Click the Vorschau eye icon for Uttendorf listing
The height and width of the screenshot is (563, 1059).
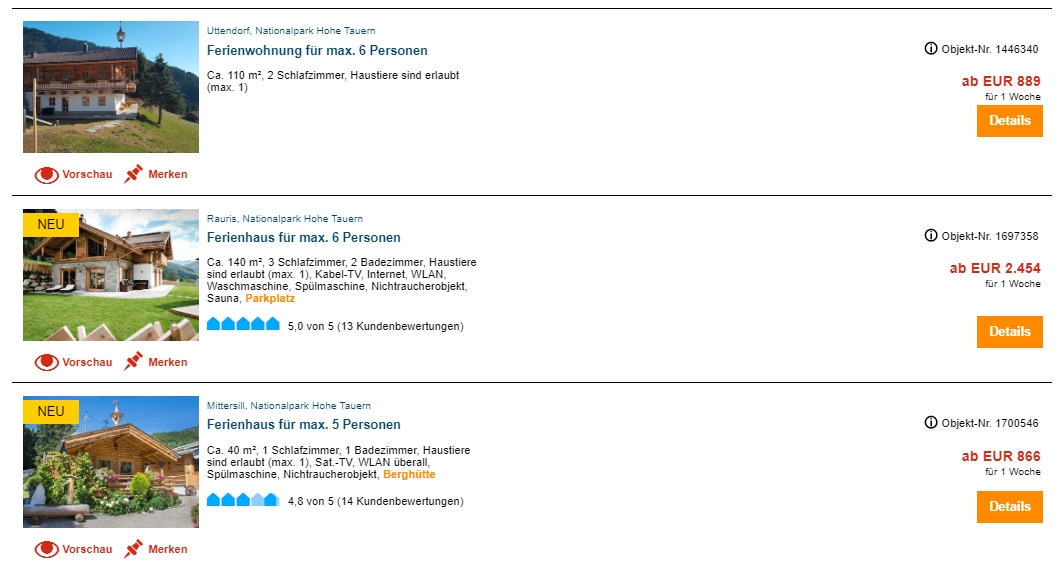[47, 175]
